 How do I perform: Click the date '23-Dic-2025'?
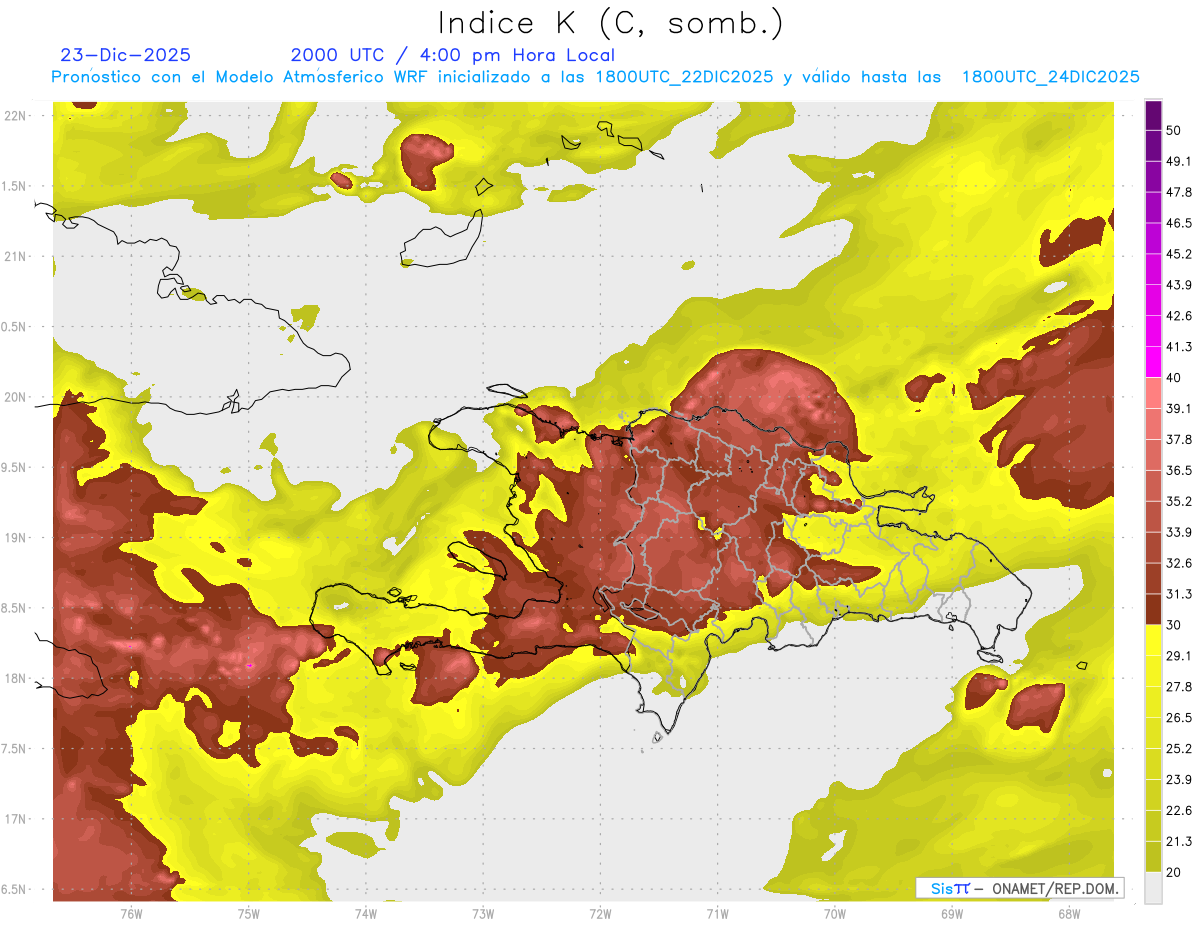pyautogui.click(x=125, y=55)
